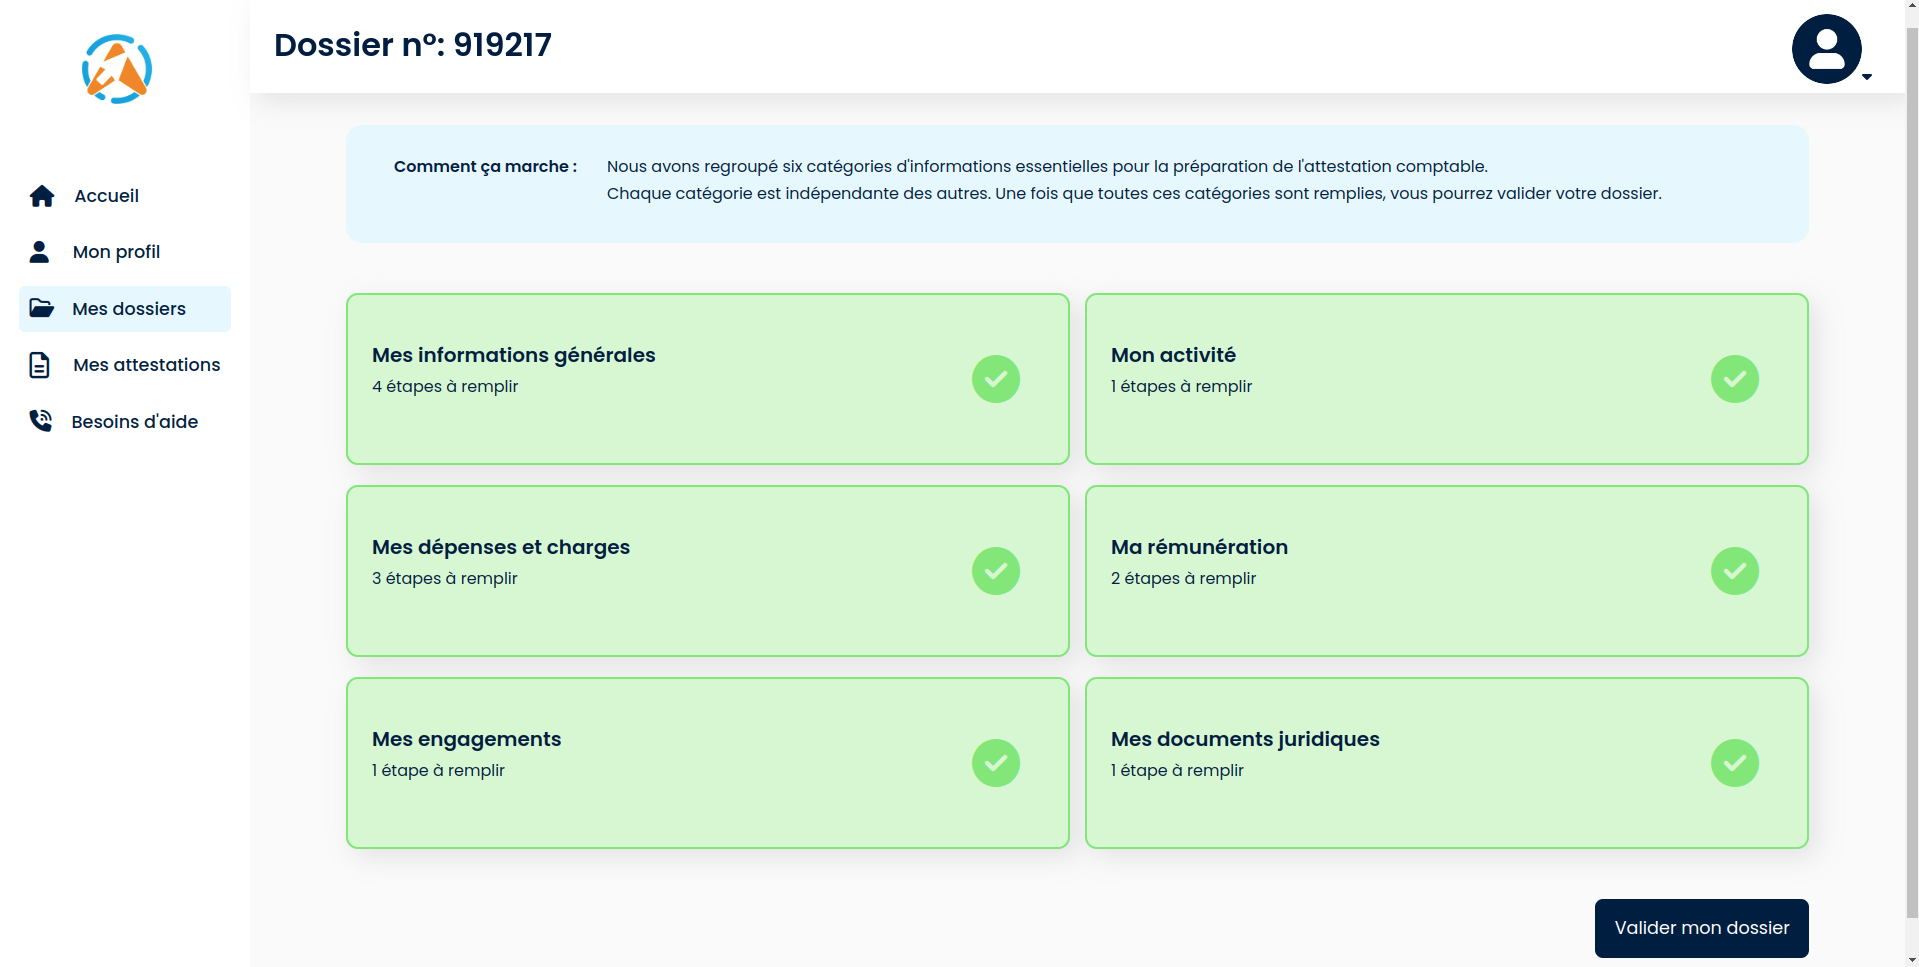The height and width of the screenshot is (967, 1919).
Task: Click the open folder icon in sidebar
Action: tap(41, 308)
